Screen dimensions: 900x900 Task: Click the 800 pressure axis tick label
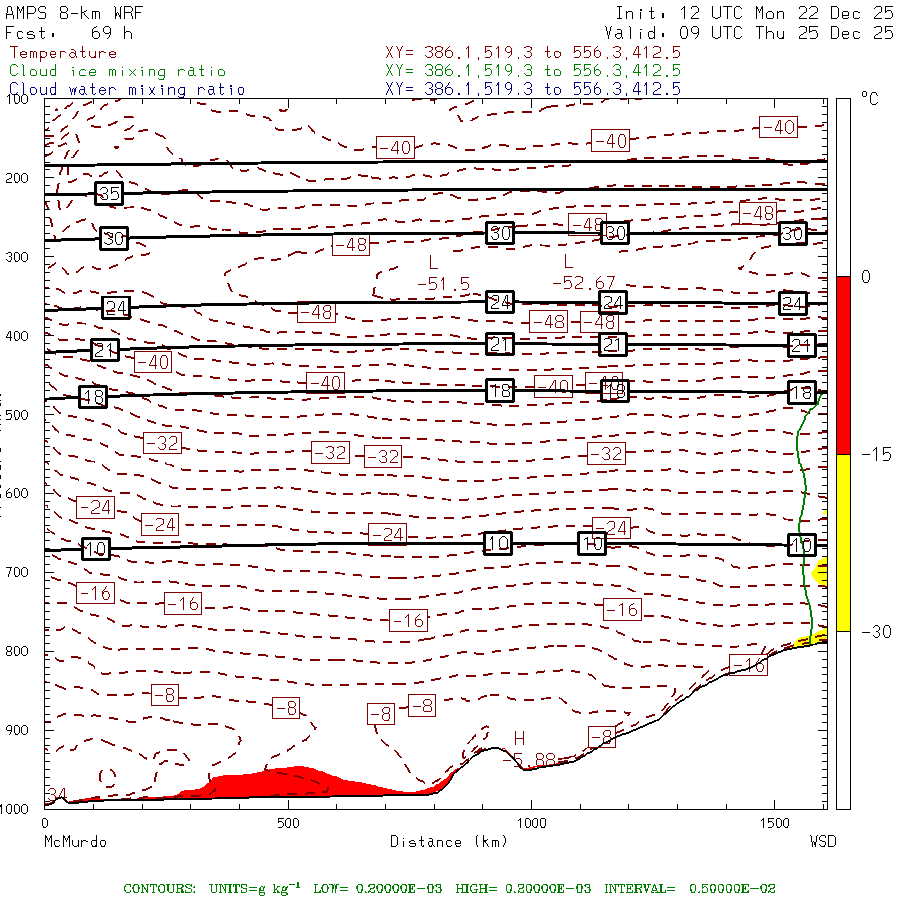(17, 651)
